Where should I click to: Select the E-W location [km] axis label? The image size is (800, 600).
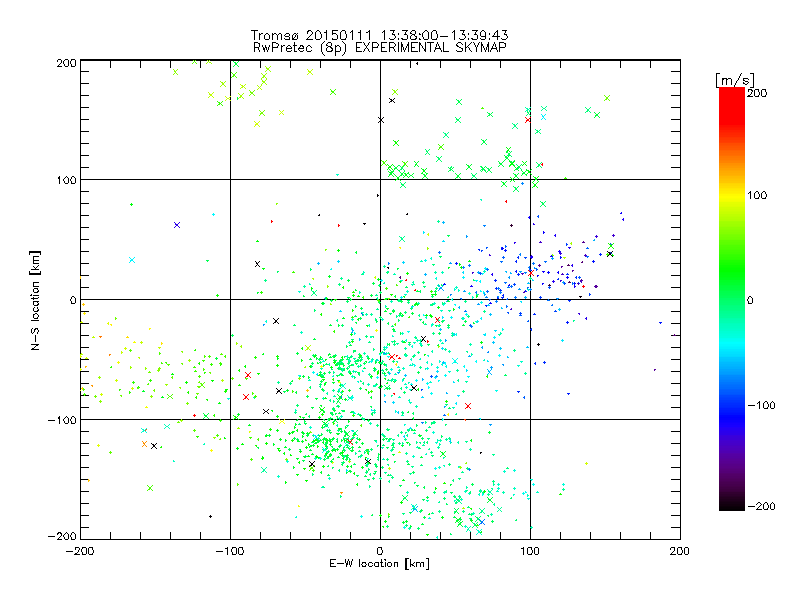[x=379, y=563]
